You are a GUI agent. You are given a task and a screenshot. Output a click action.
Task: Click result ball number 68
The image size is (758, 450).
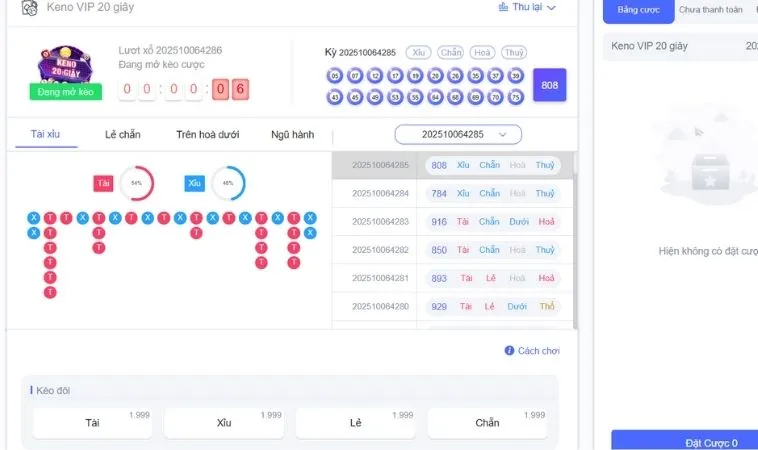tap(455, 97)
